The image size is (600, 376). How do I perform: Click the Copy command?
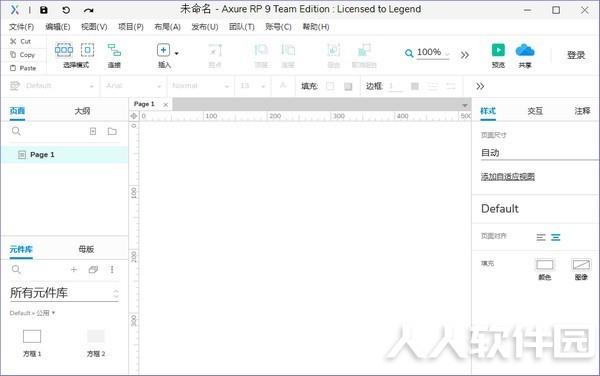coord(22,55)
